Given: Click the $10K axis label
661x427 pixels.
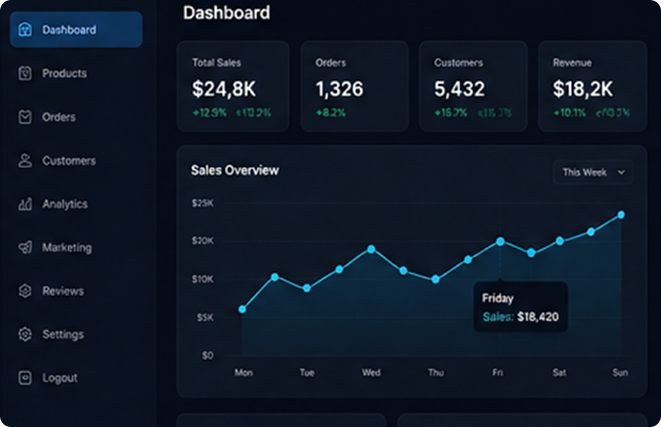Looking at the screenshot, I should pyautogui.click(x=203, y=279).
